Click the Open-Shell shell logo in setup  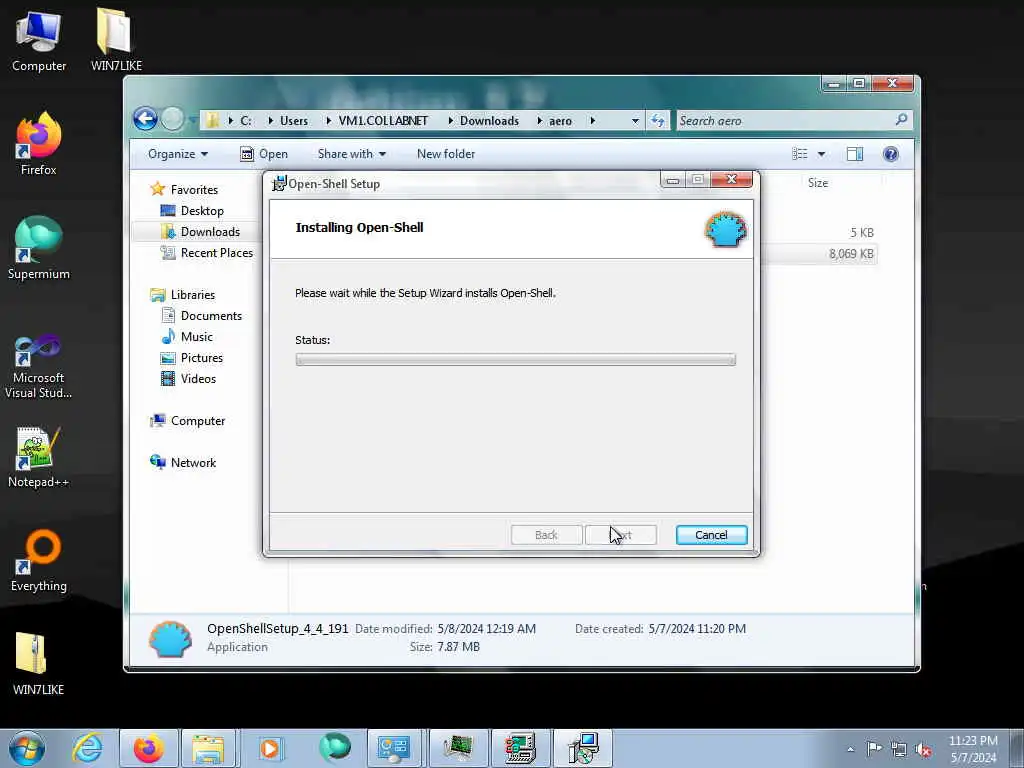point(725,229)
